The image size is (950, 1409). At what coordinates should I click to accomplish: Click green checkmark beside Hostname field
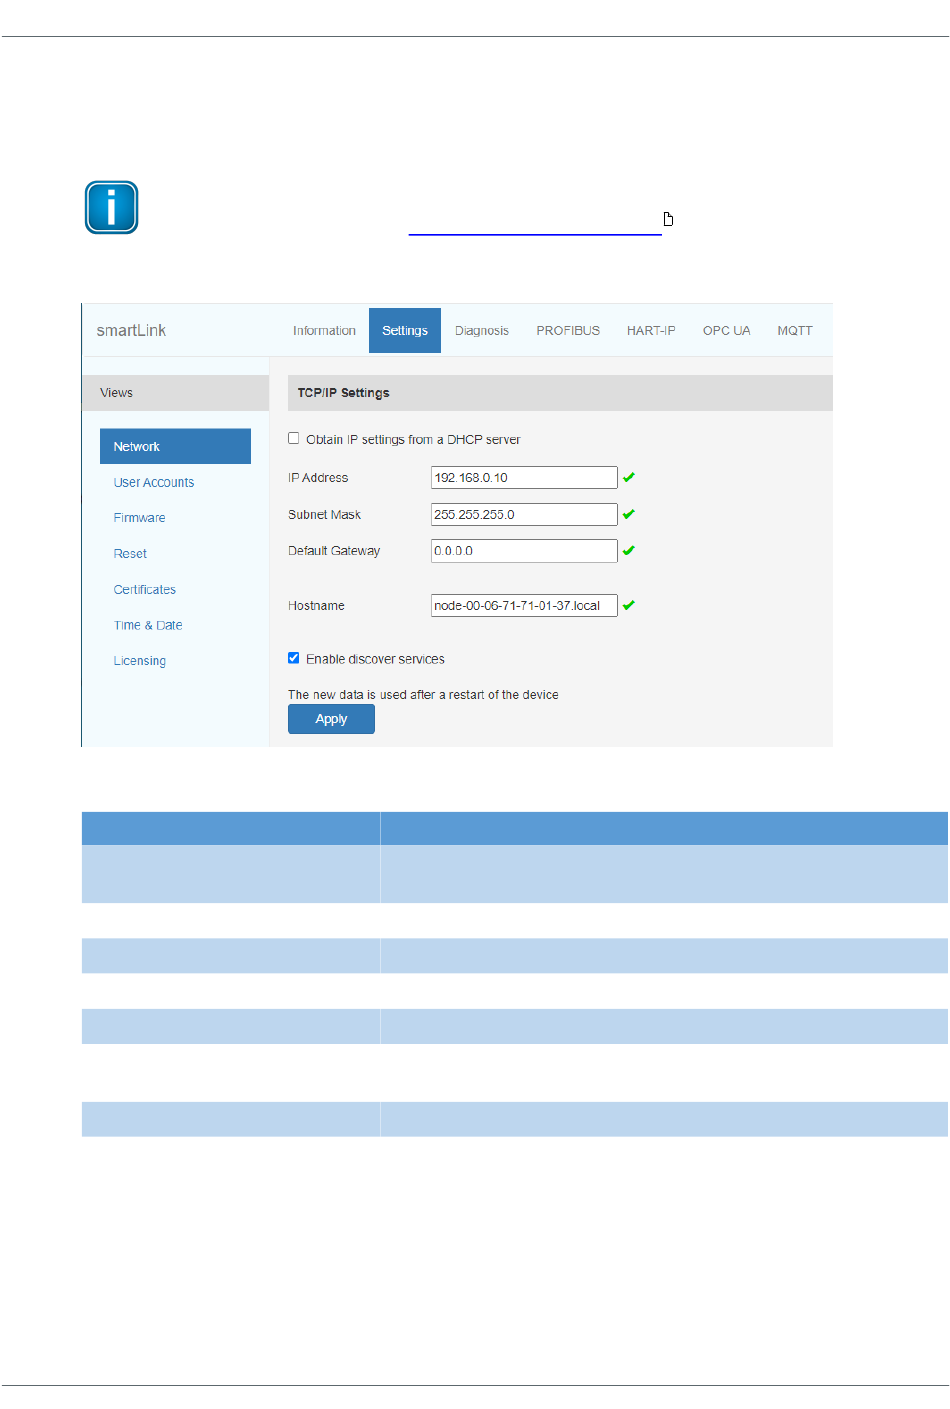click(x=629, y=606)
